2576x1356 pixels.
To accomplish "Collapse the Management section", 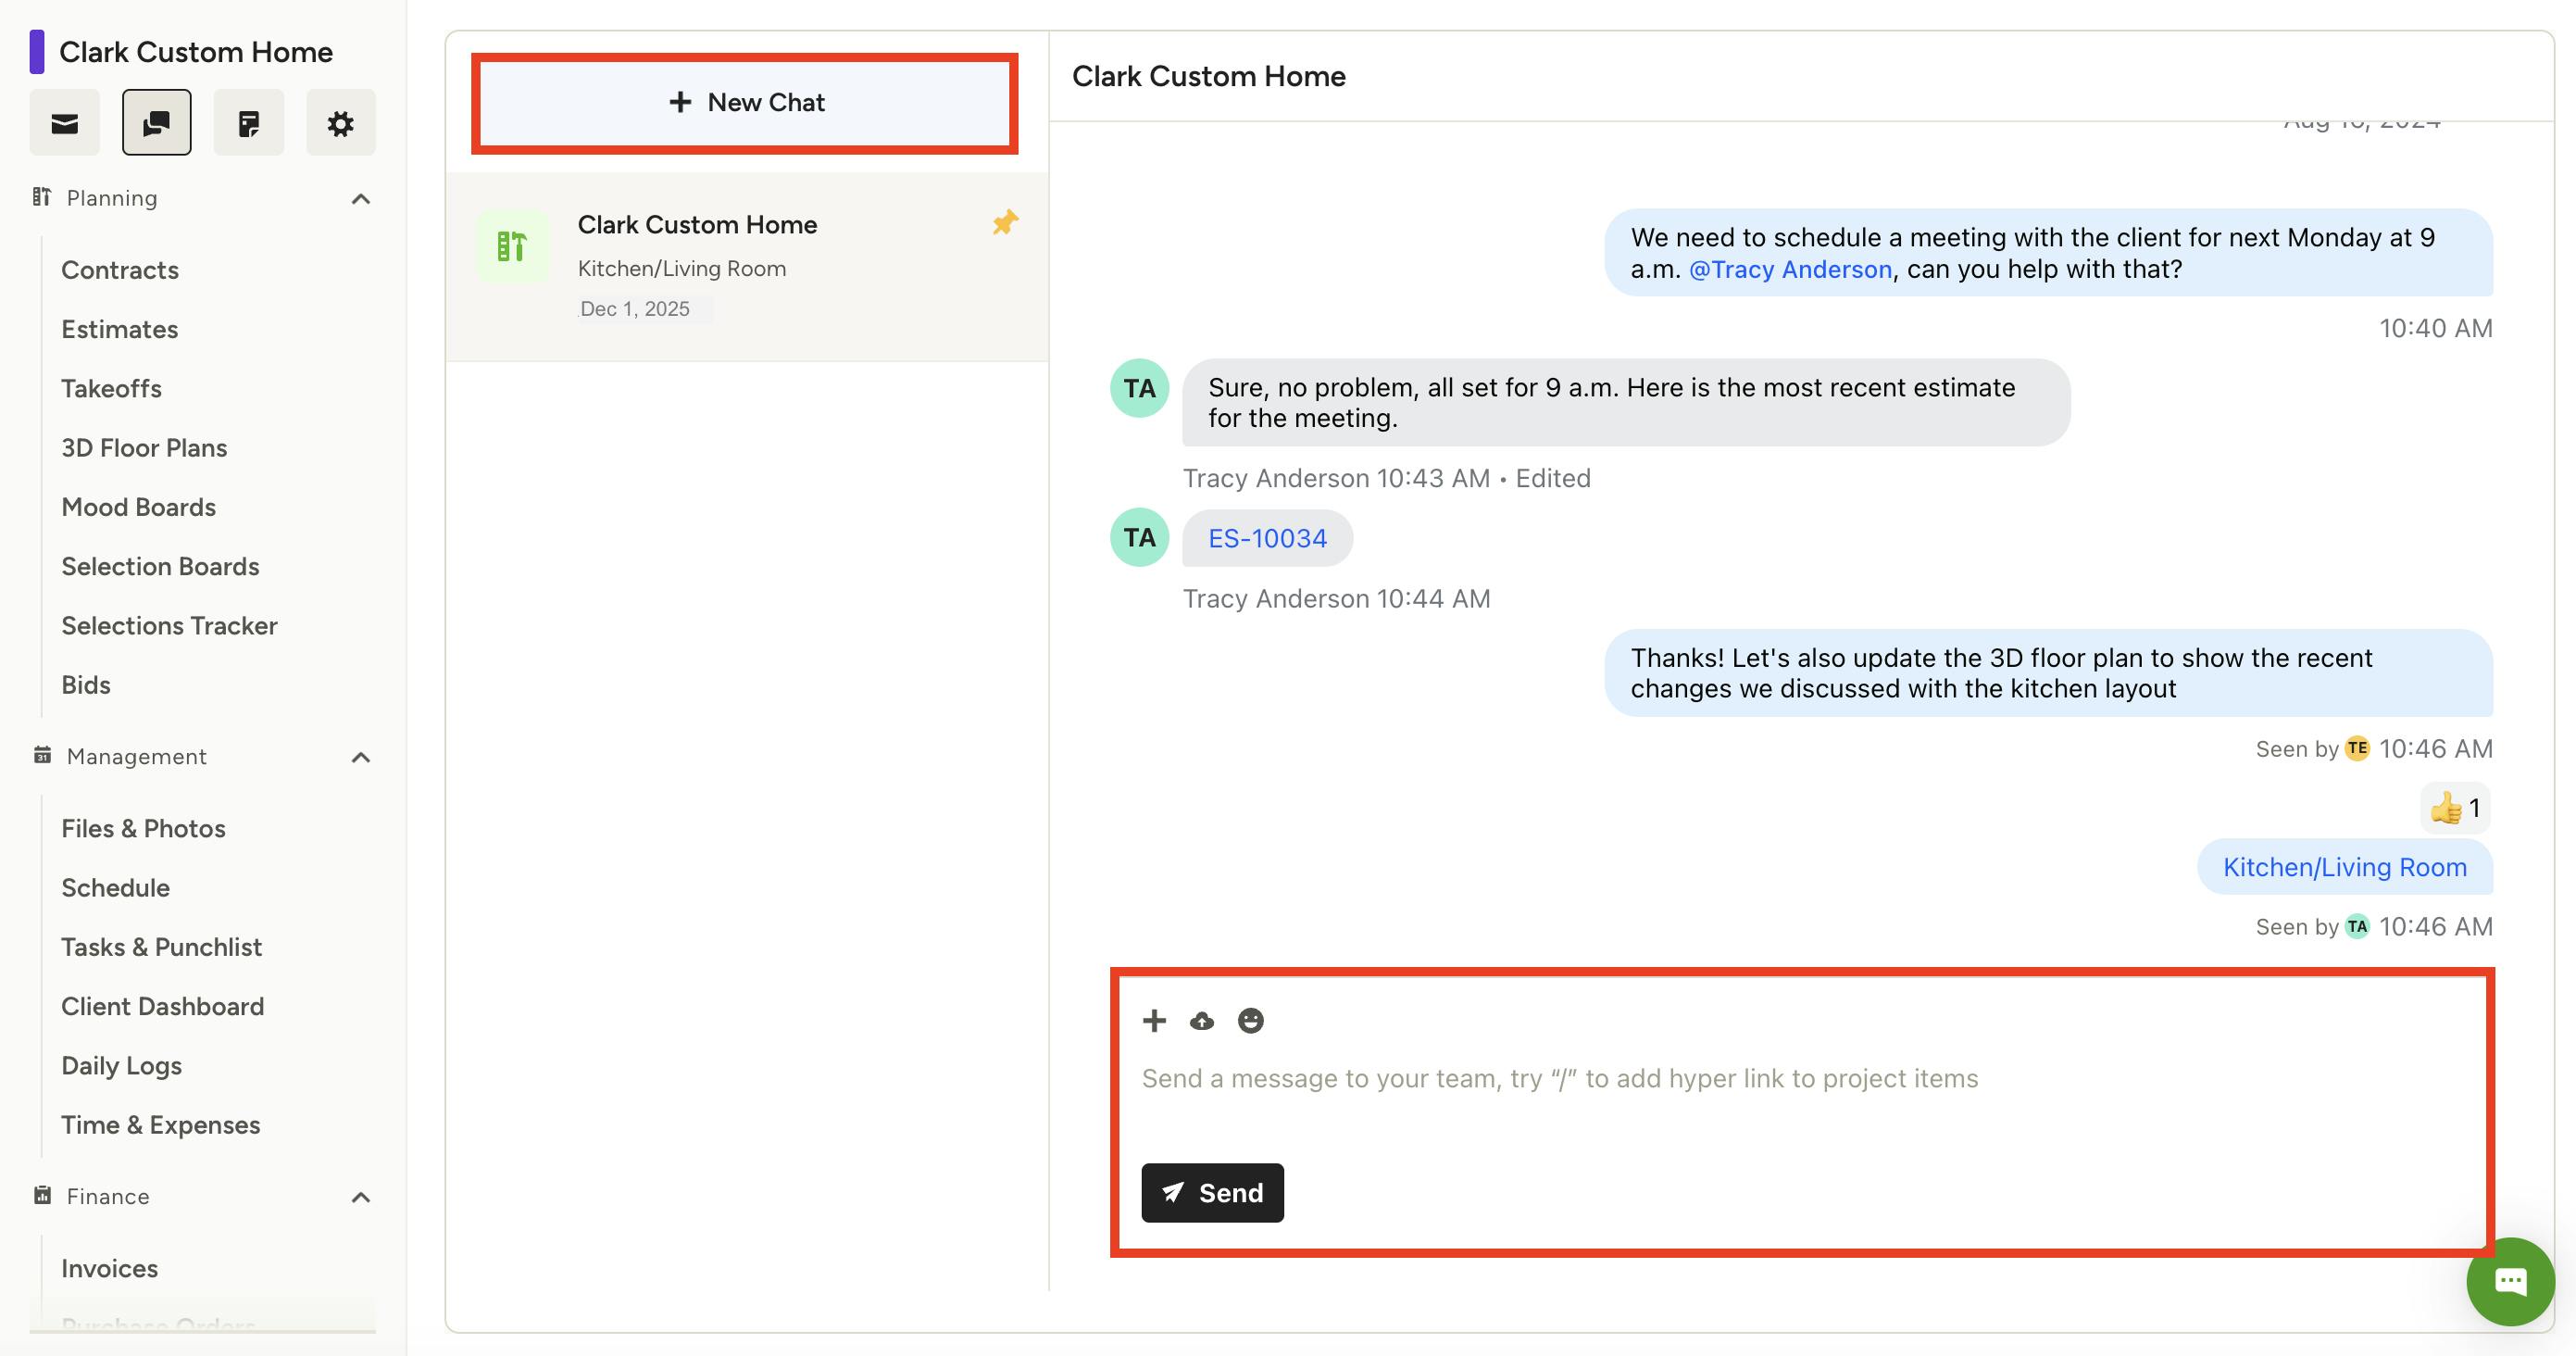I will [x=361, y=757].
